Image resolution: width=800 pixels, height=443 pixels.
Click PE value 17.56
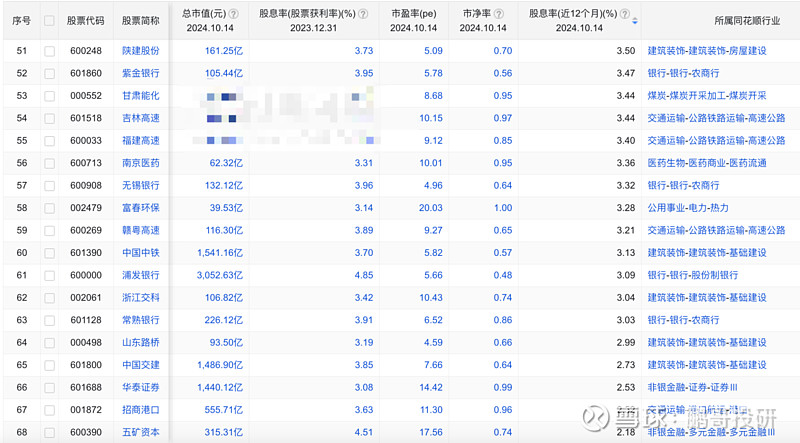(431, 432)
